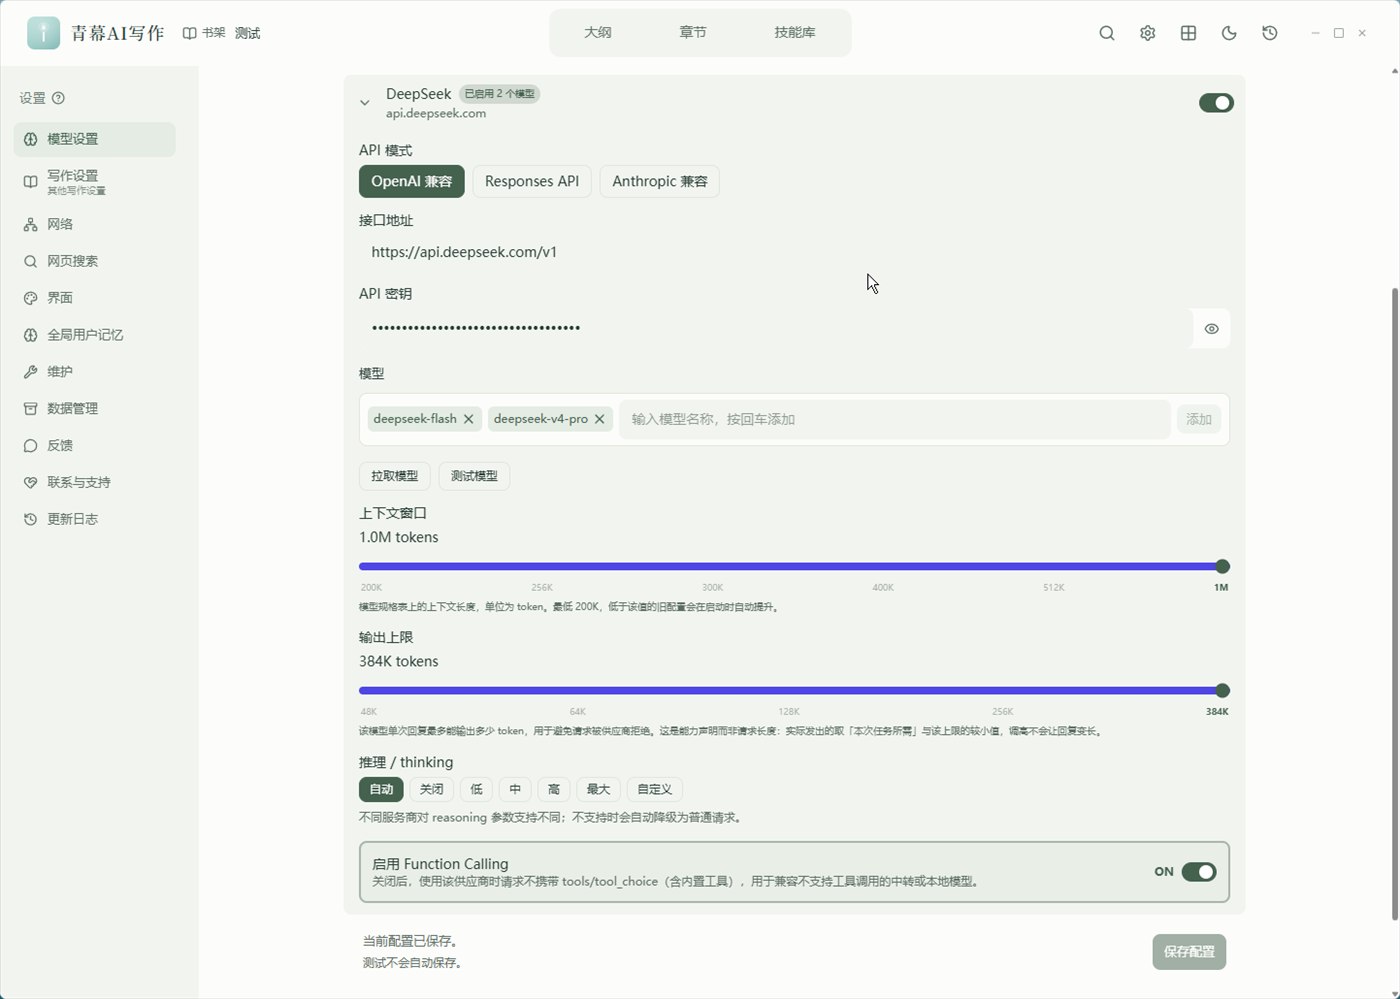
Task: Open 数据管理 in the sidebar
Action: (x=95, y=409)
